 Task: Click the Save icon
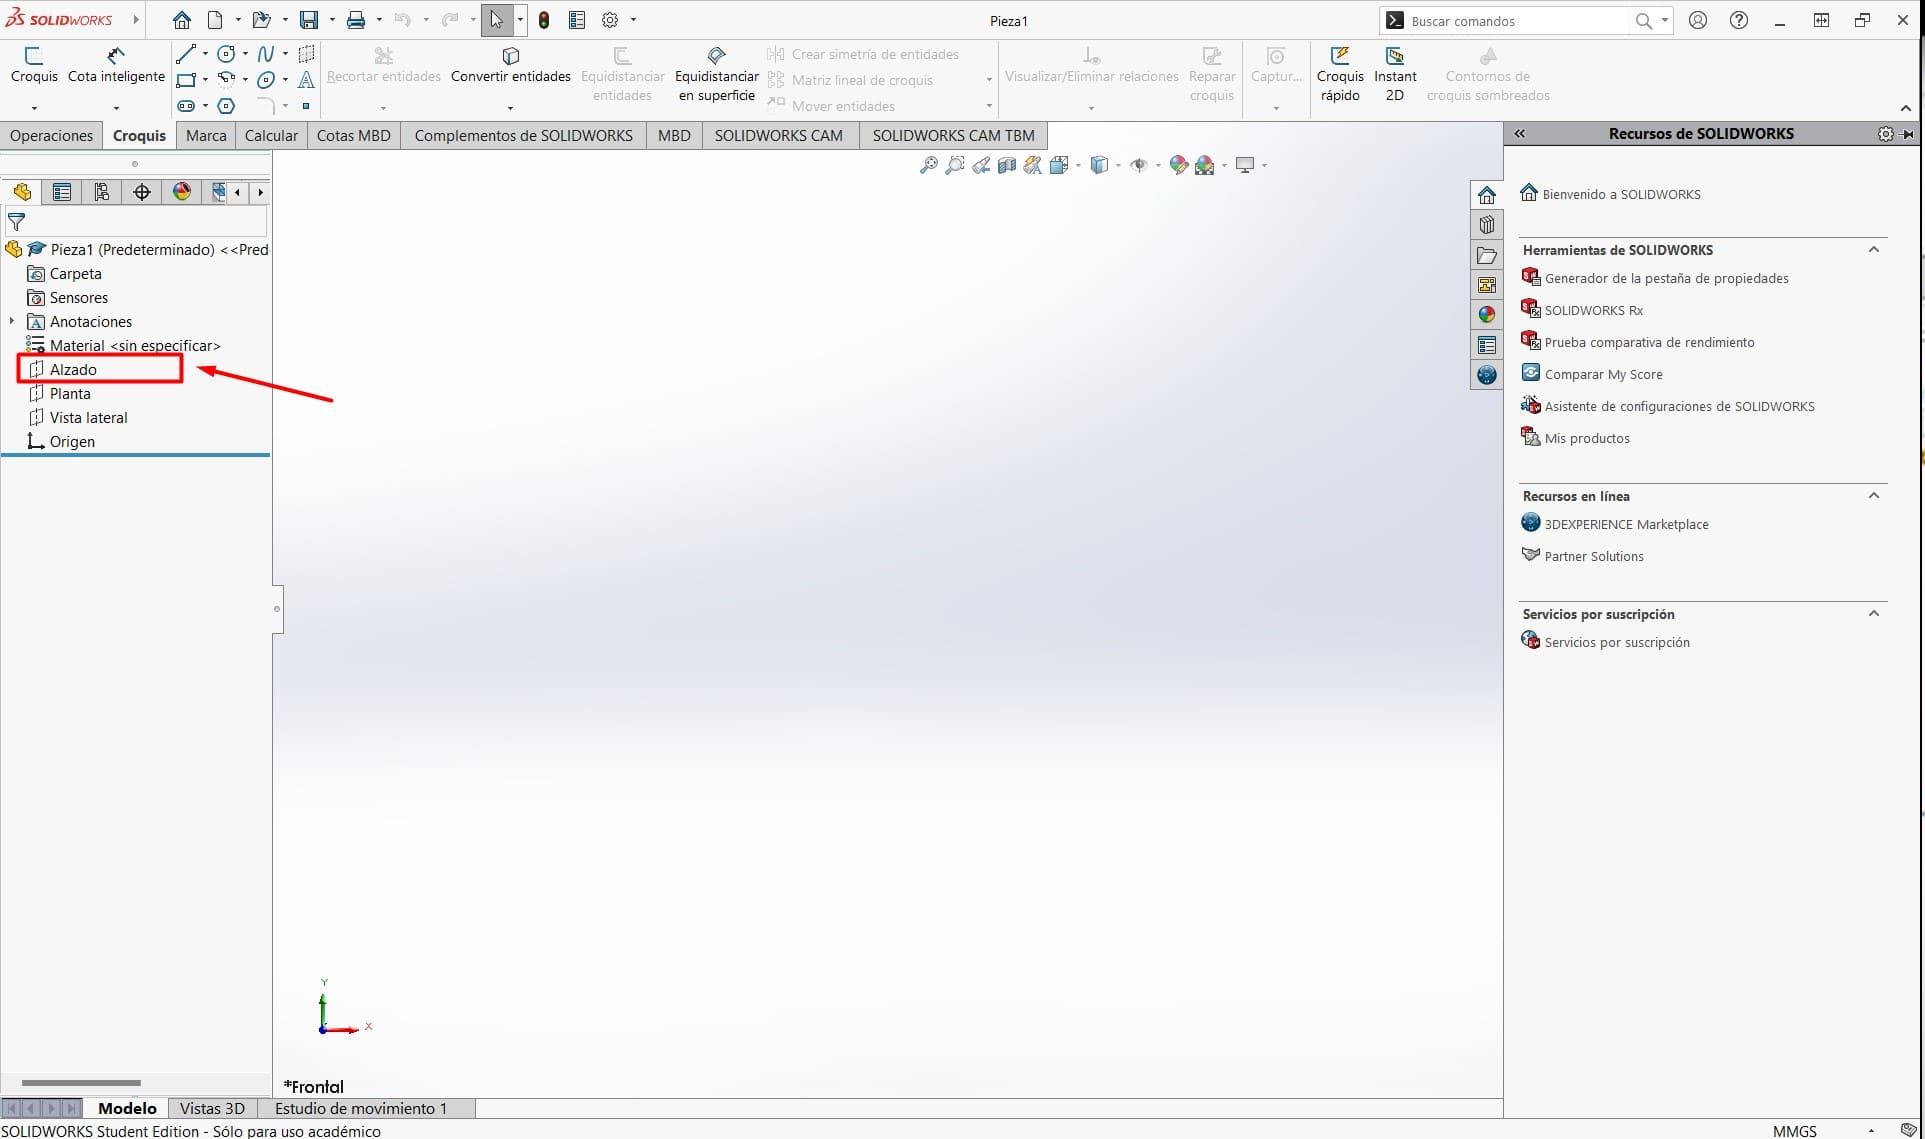309,20
